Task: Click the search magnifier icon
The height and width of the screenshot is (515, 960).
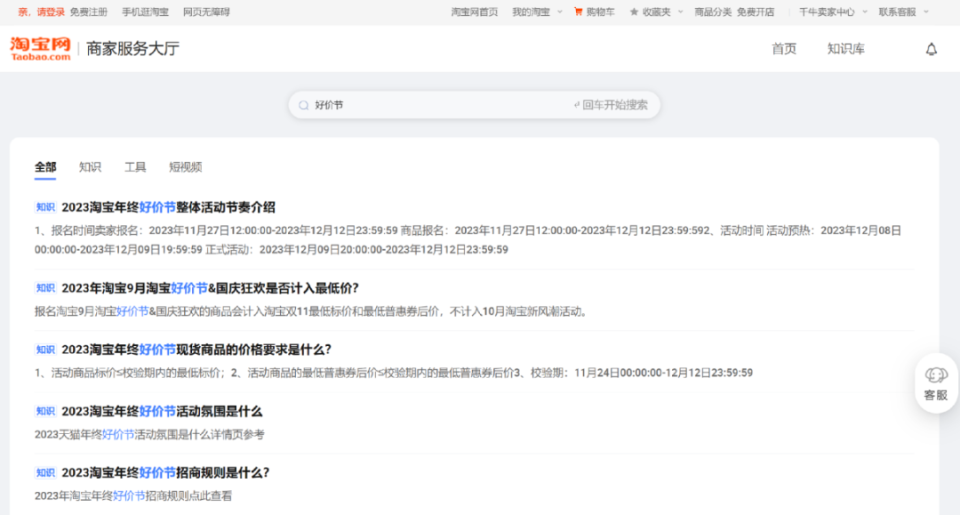Action: (x=304, y=105)
